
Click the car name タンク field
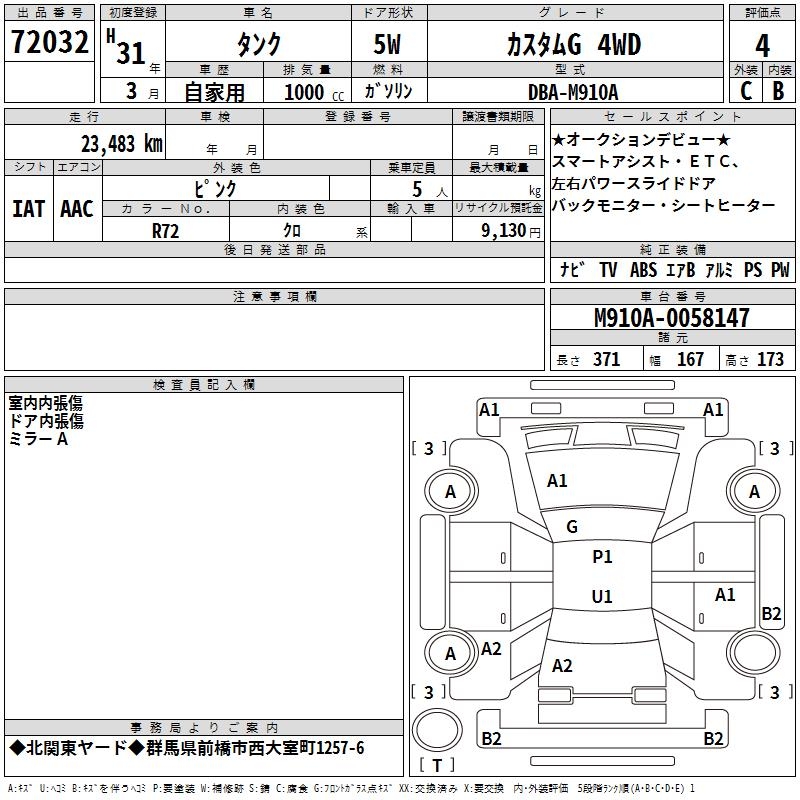point(258,45)
